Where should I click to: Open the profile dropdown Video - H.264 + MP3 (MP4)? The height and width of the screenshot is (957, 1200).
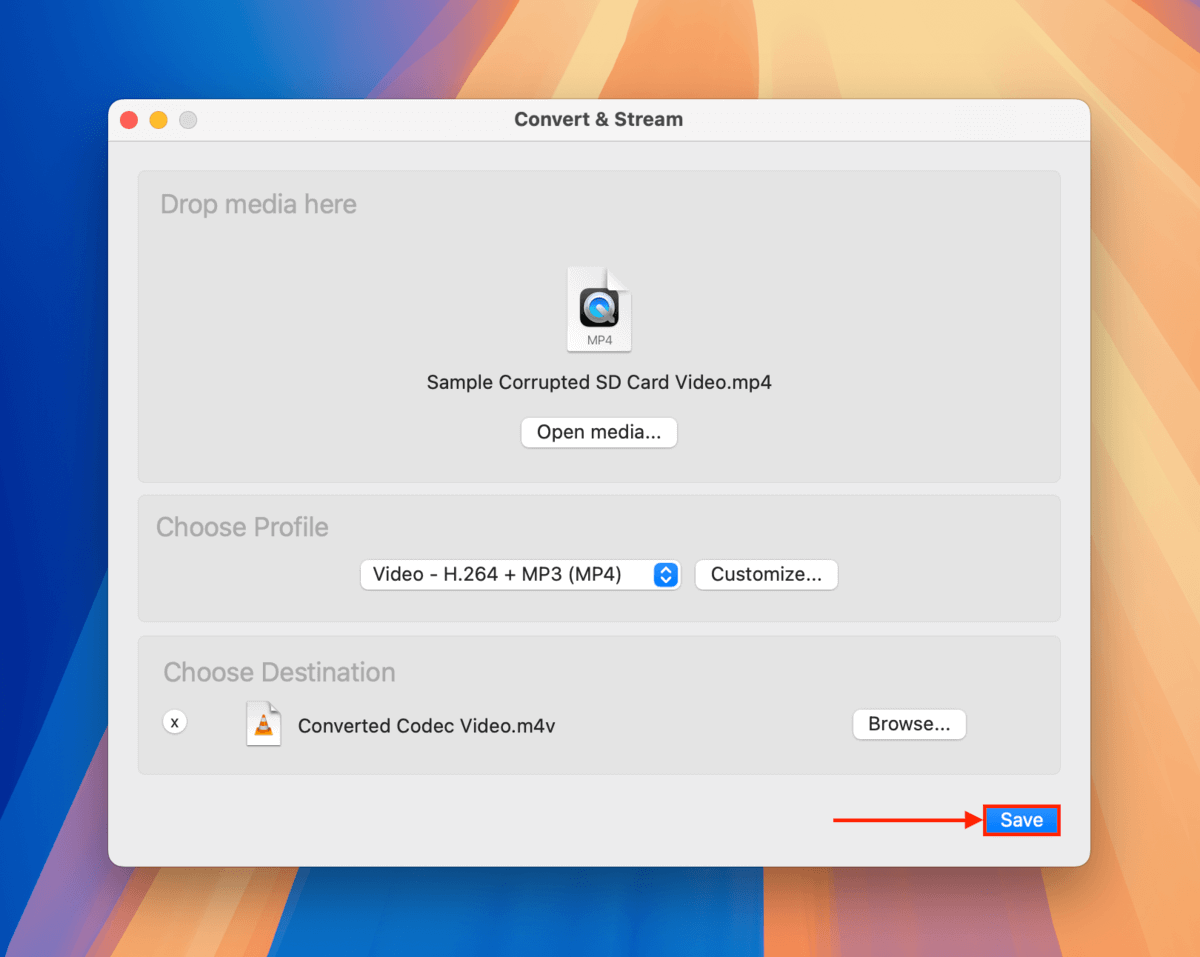[520, 574]
